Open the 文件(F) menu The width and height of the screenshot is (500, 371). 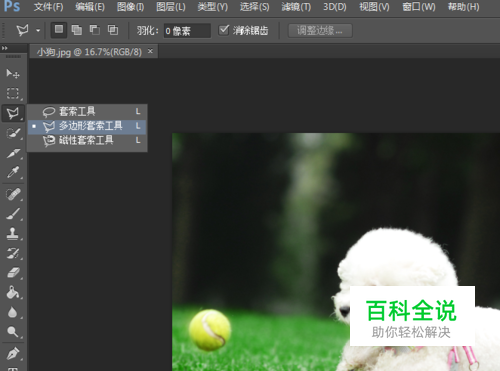pyautogui.click(x=49, y=7)
